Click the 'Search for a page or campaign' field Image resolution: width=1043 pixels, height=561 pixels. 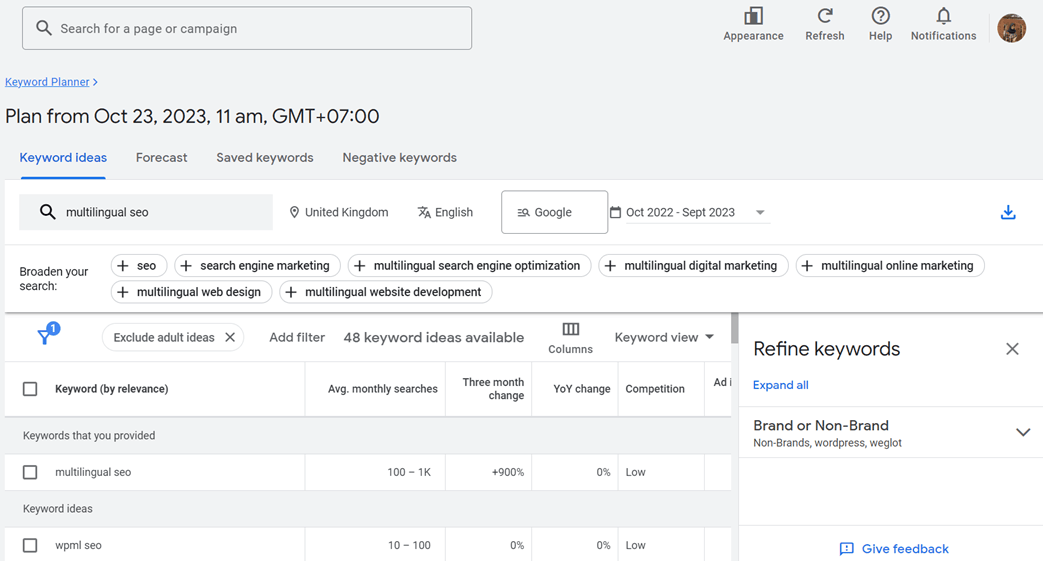[x=247, y=29]
